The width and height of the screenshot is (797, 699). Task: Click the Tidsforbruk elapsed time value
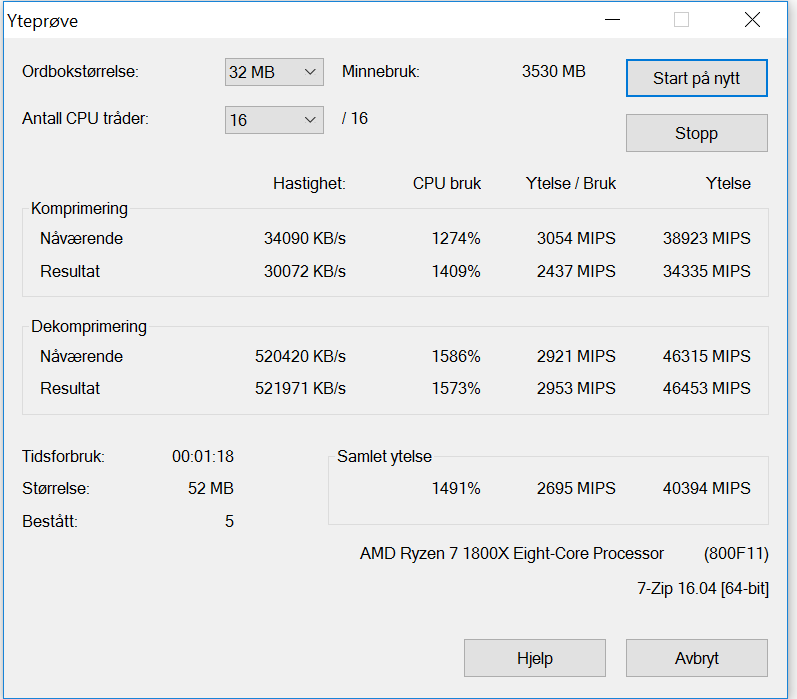tap(203, 457)
